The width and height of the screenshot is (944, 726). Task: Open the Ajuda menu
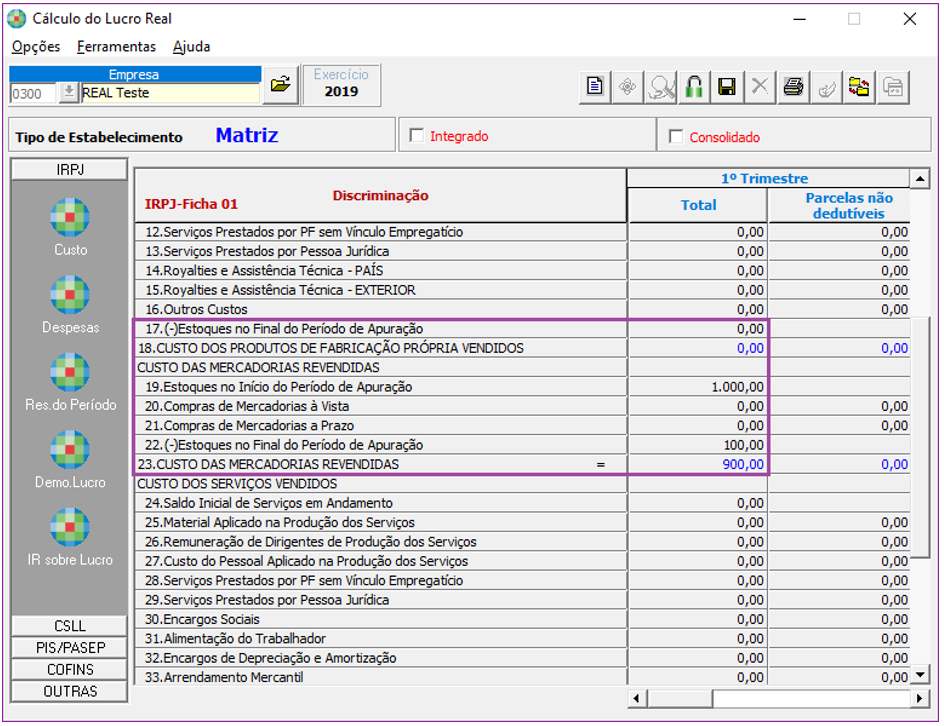tap(191, 46)
